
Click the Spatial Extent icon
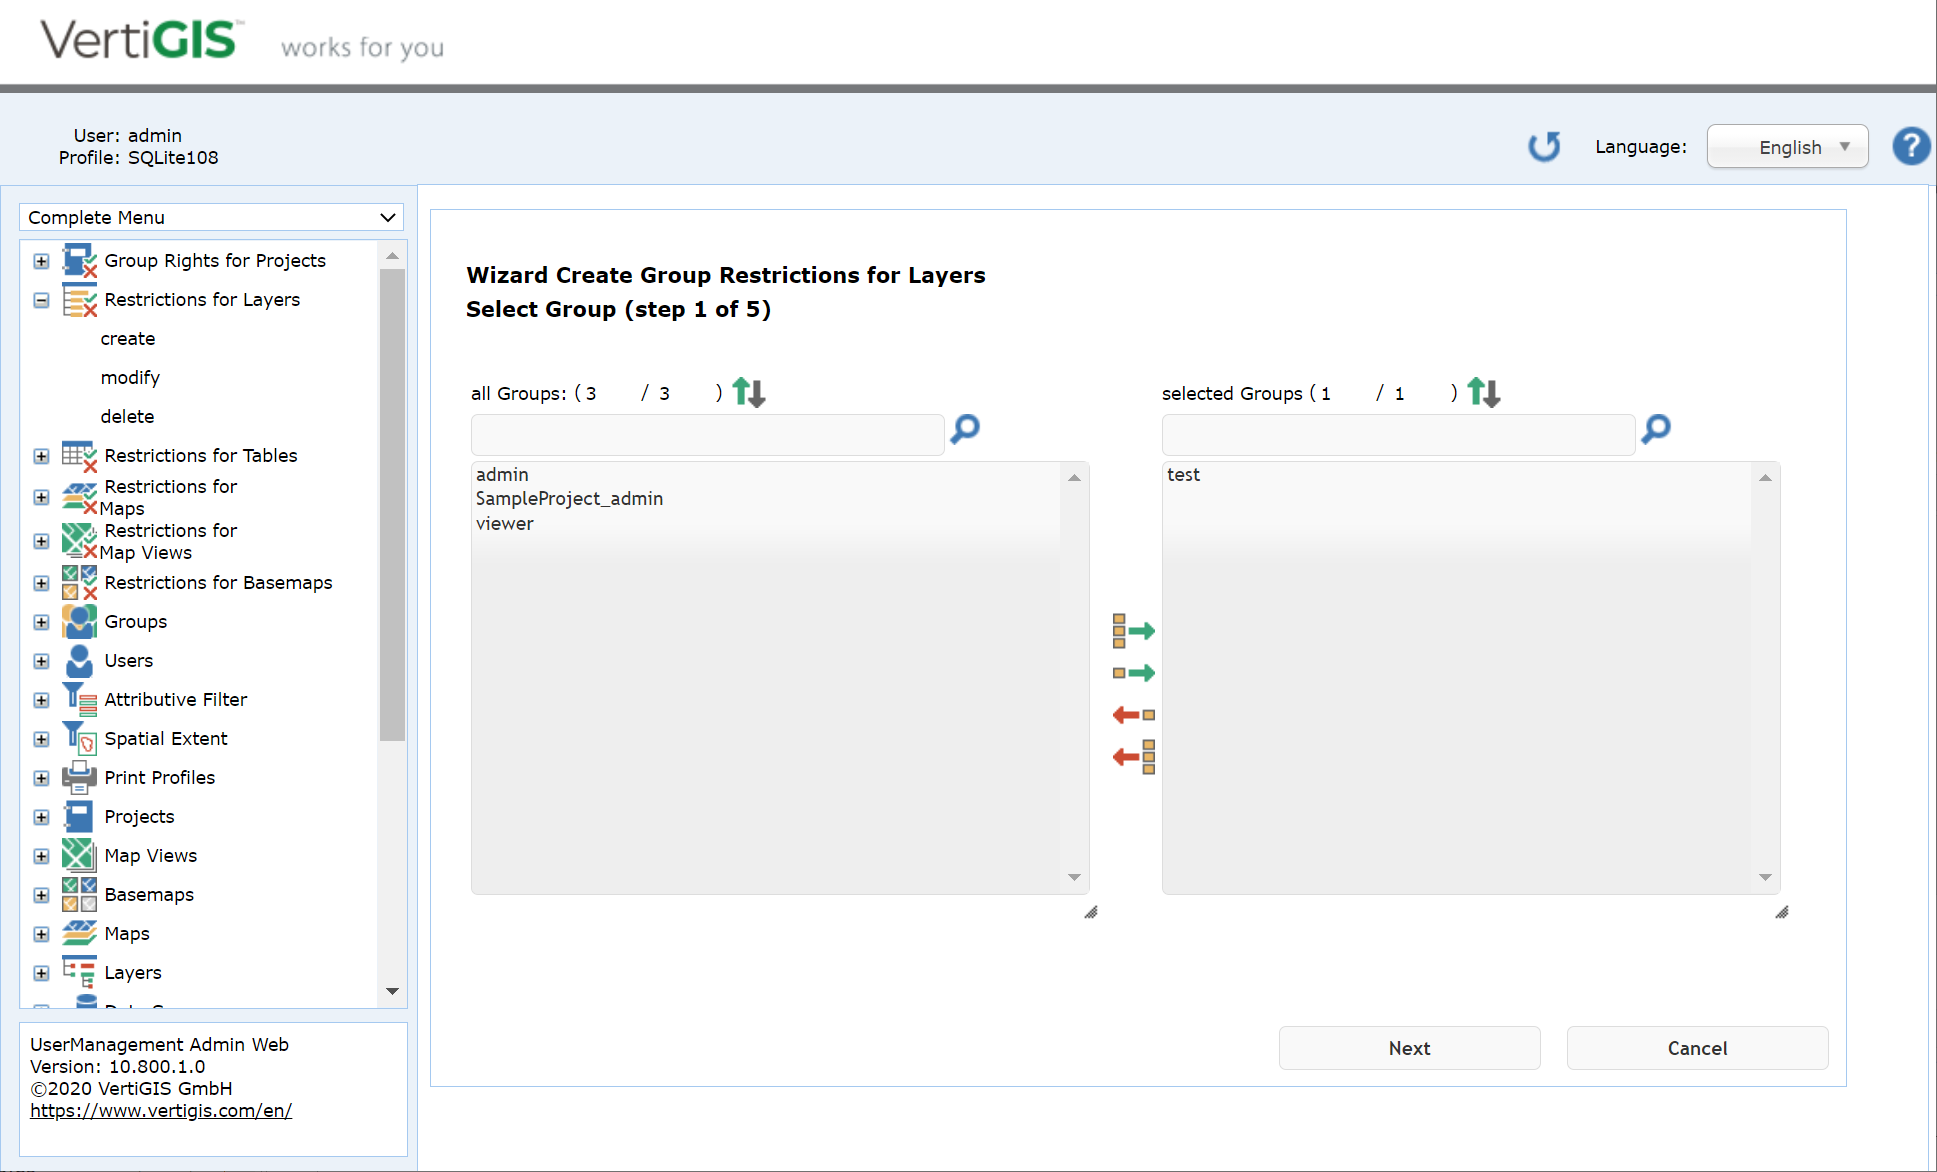tap(78, 738)
